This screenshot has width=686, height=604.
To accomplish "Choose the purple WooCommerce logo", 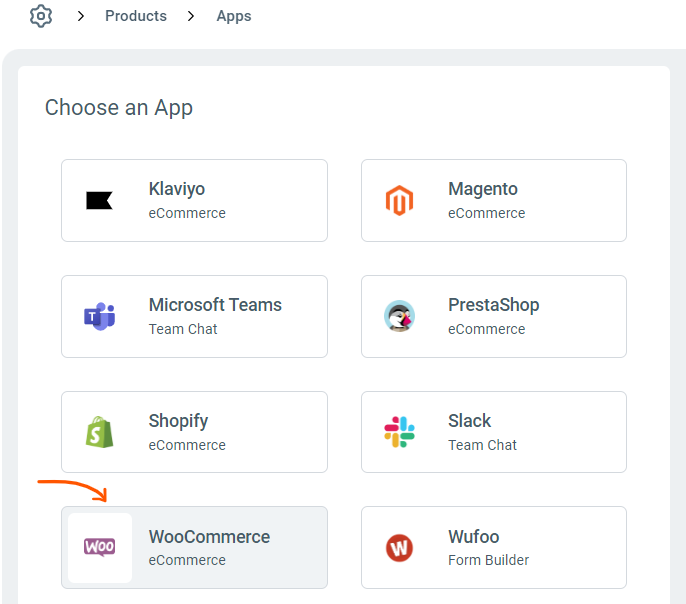I will 99,547.
